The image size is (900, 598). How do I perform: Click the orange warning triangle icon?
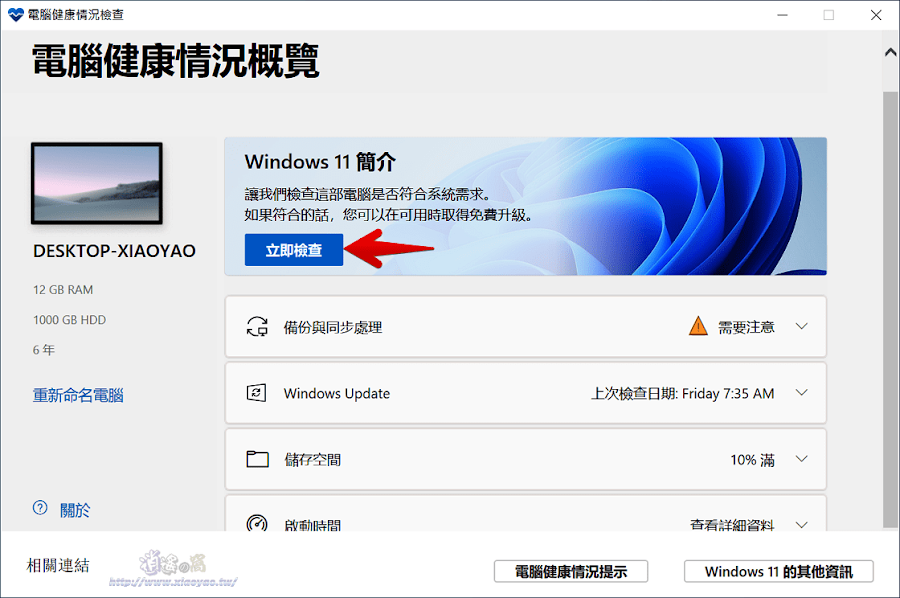pyautogui.click(x=698, y=326)
